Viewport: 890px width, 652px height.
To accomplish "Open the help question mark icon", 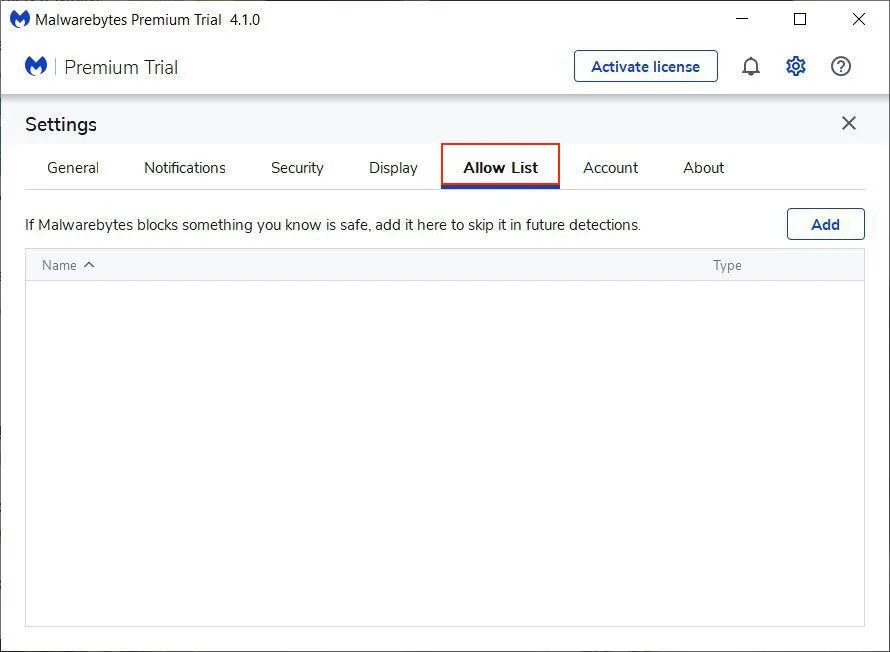I will (x=841, y=67).
